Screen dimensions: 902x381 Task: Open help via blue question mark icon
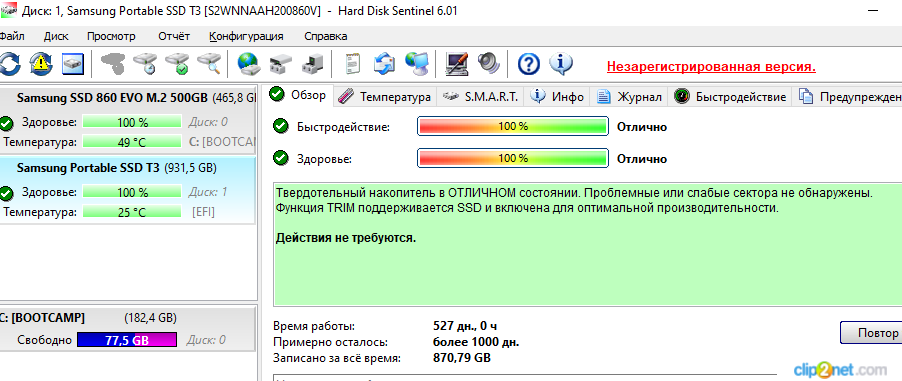(x=528, y=64)
